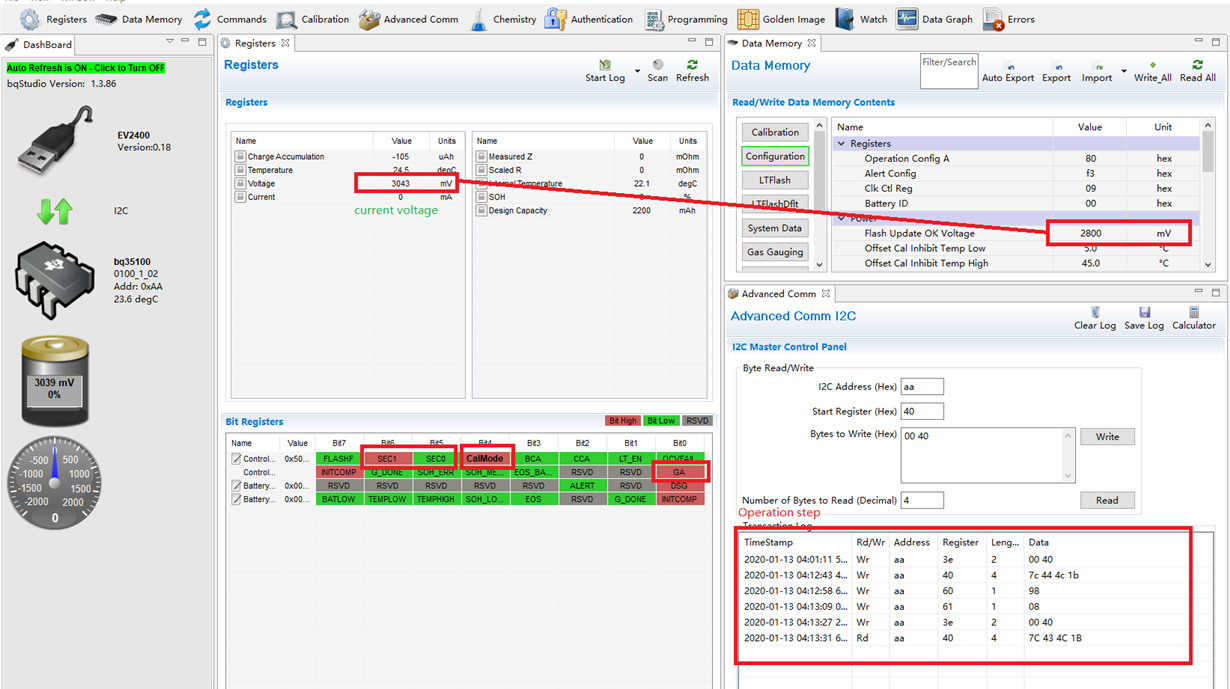Image resolution: width=1230 pixels, height=689 pixels.
Task: Click Write_All in Data Memory
Action: 1152,71
